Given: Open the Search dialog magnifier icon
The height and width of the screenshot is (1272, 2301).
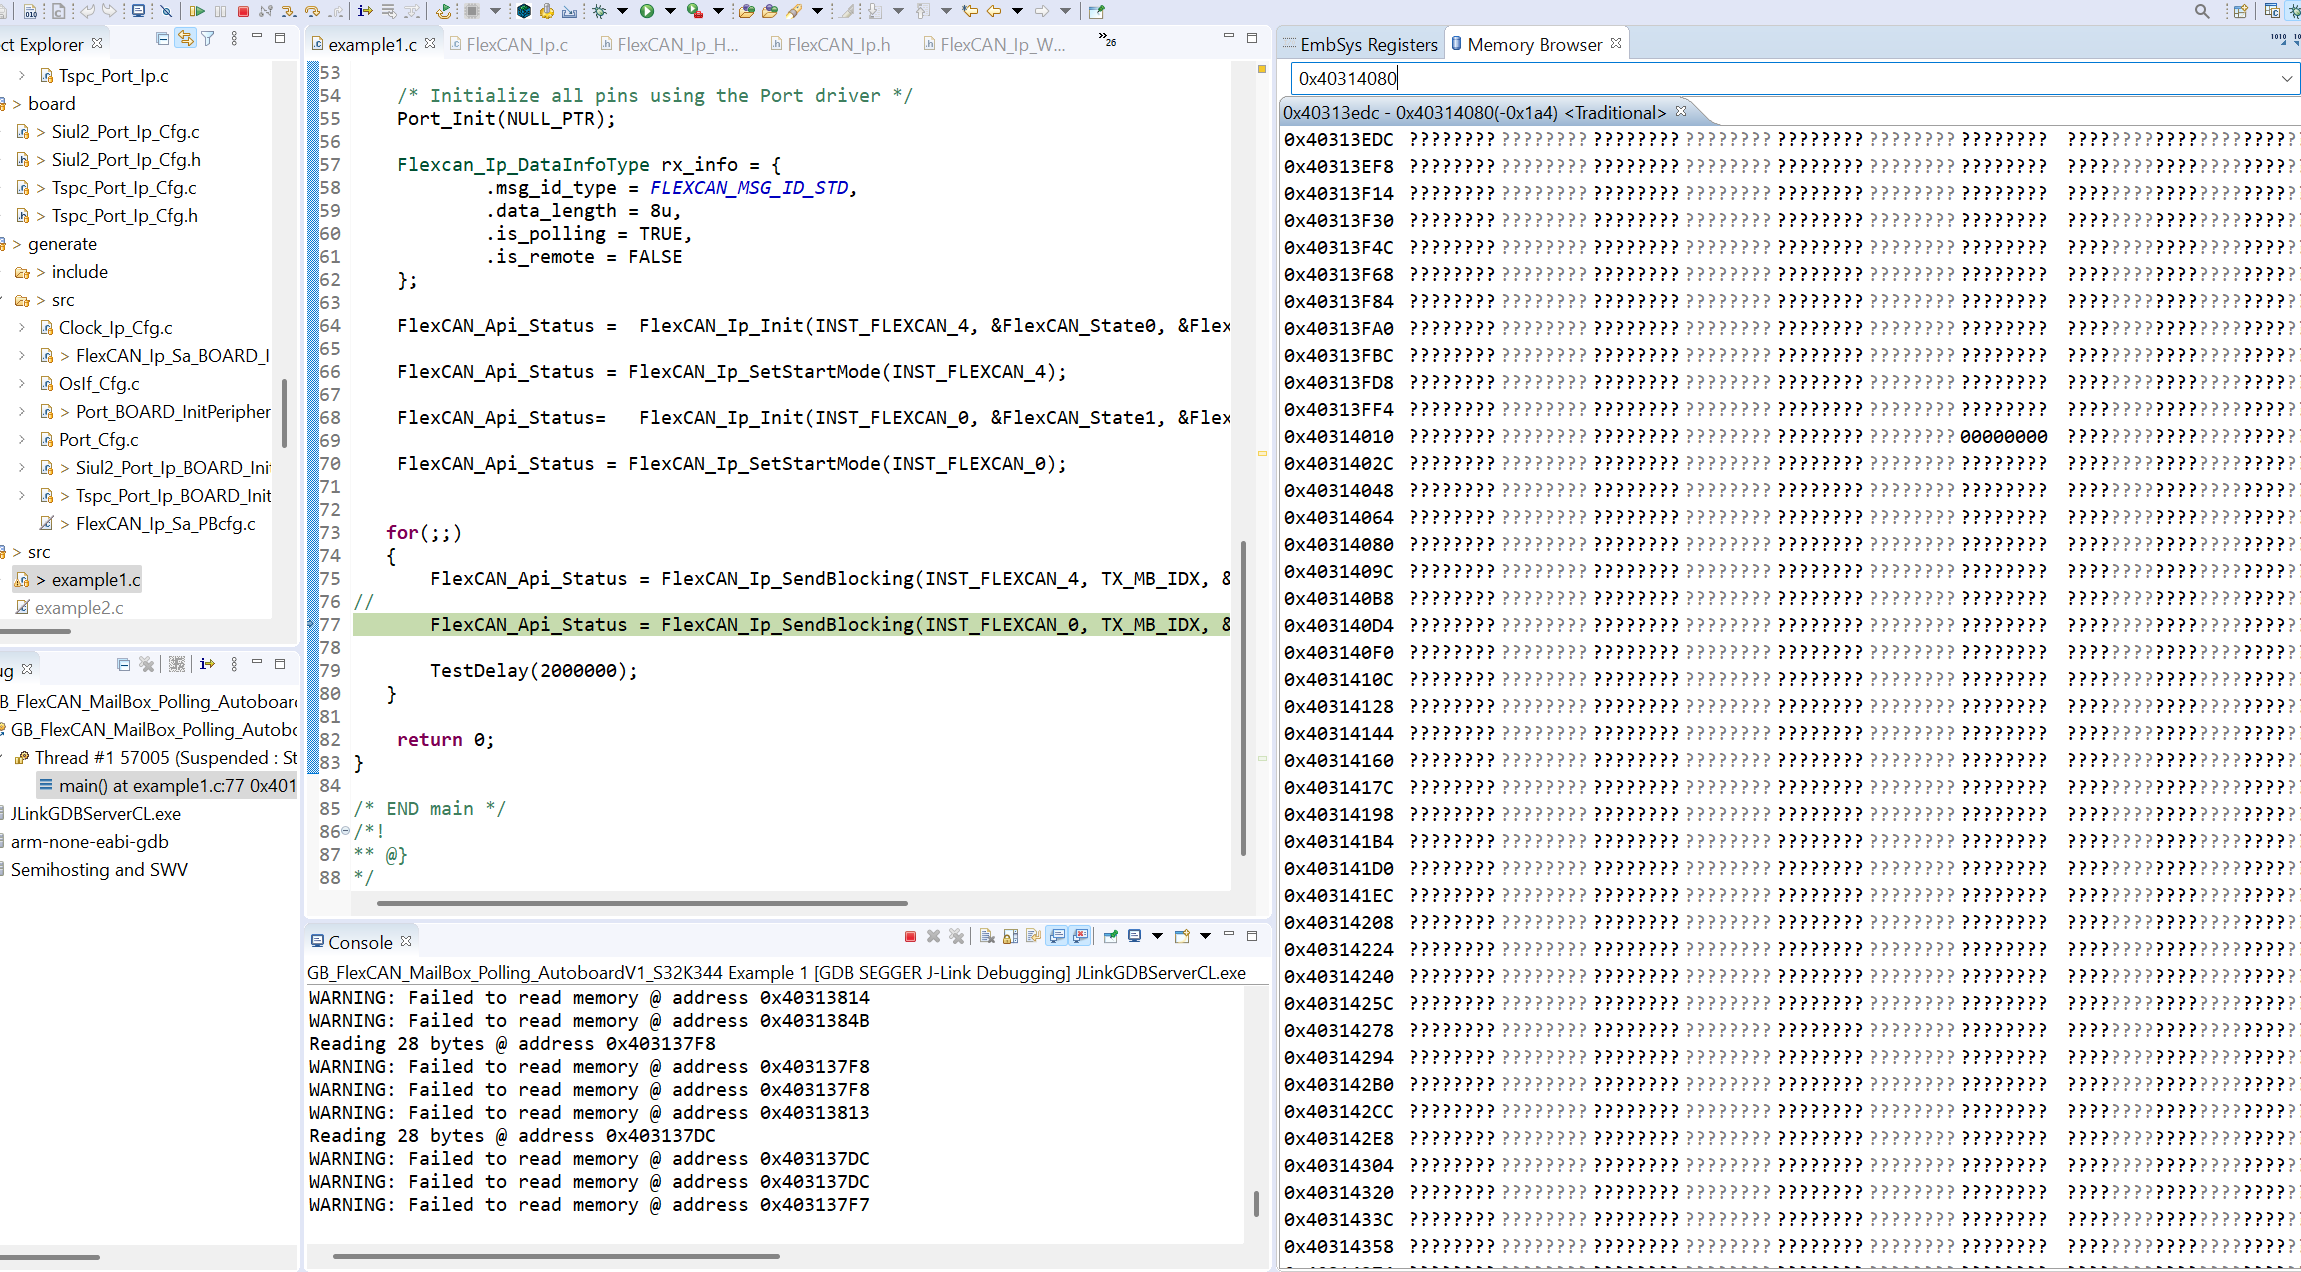Looking at the screenshot, I should [2202, 11].
